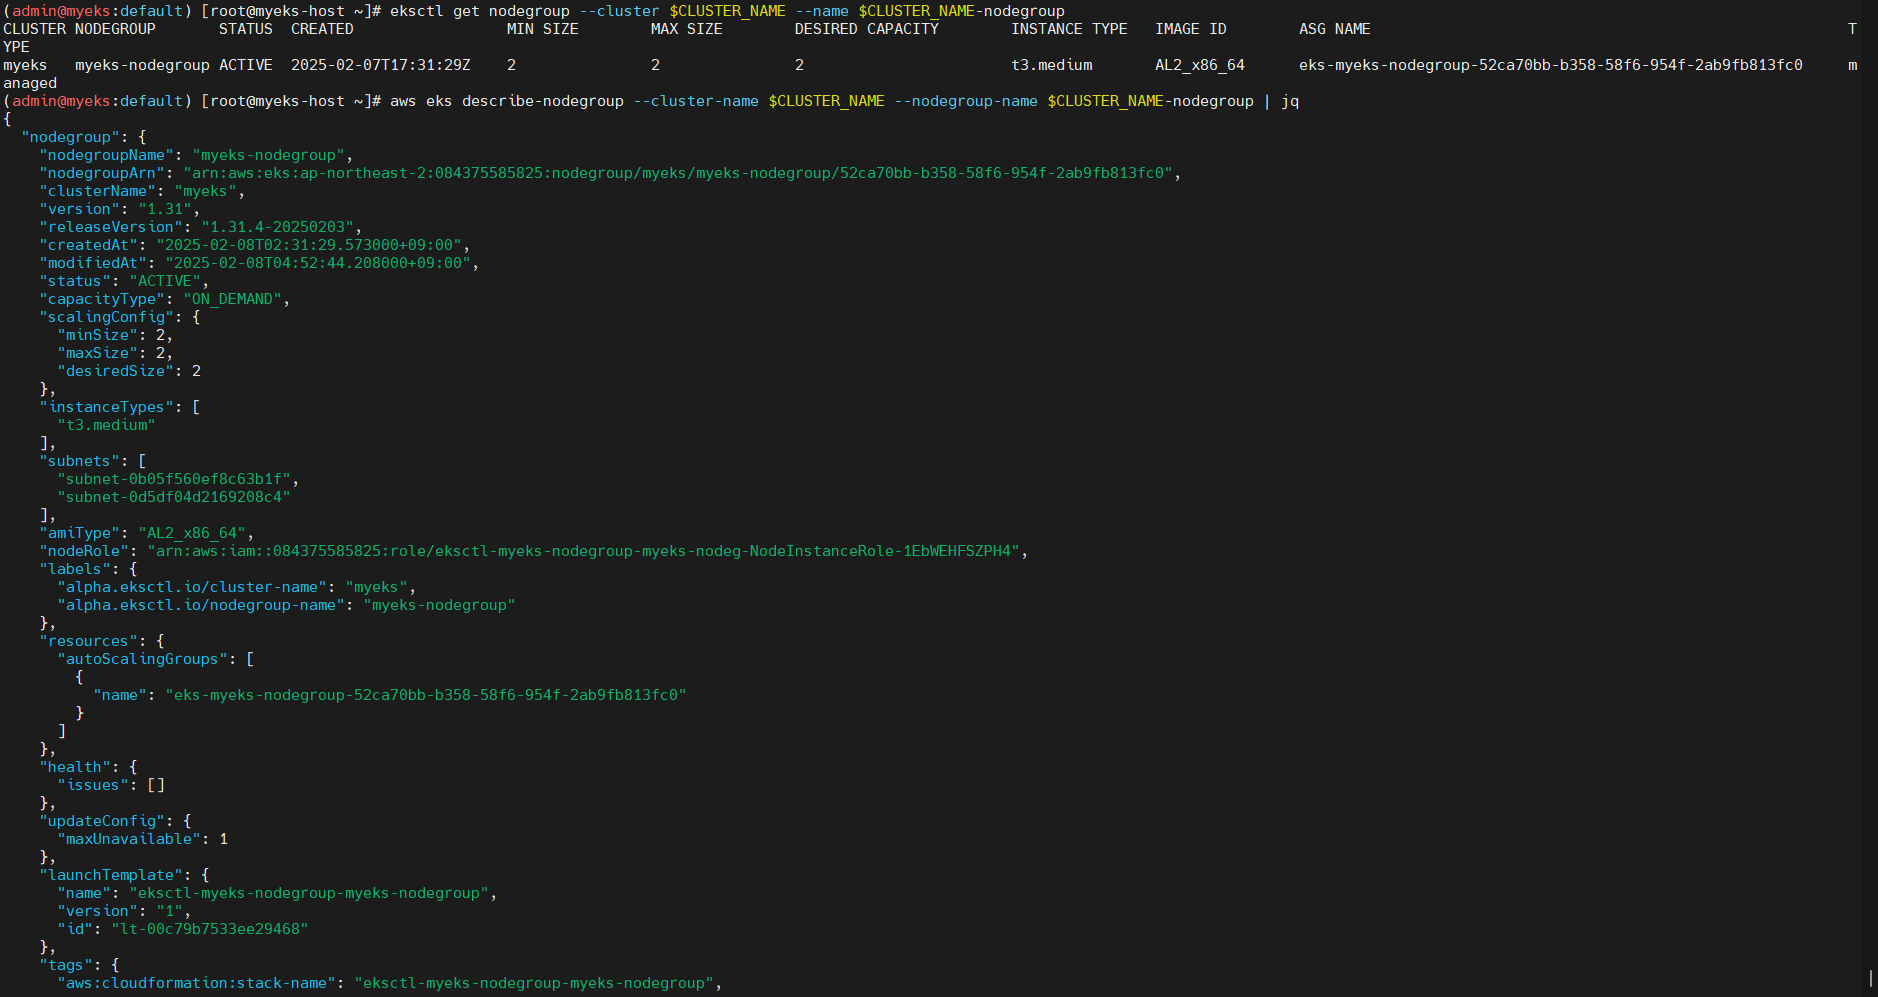Click the createdAt timestamp value
The image size is (1878, 997).
tap(309, 245)
